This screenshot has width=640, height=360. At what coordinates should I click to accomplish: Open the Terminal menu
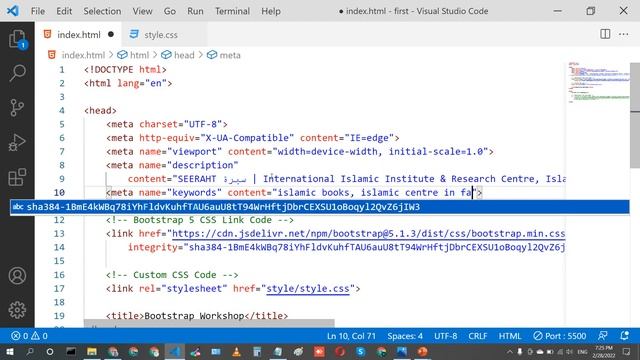click(x=232, y=11)
